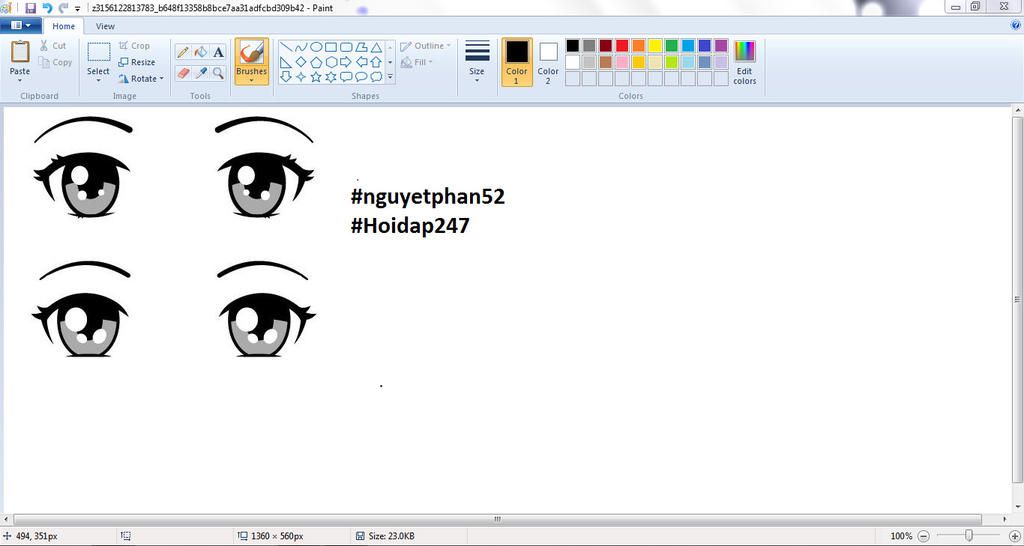The width and height of the screenshot is (1024, 546).
Task: Choose the Line shape
Action: click(x=286, y=47)
